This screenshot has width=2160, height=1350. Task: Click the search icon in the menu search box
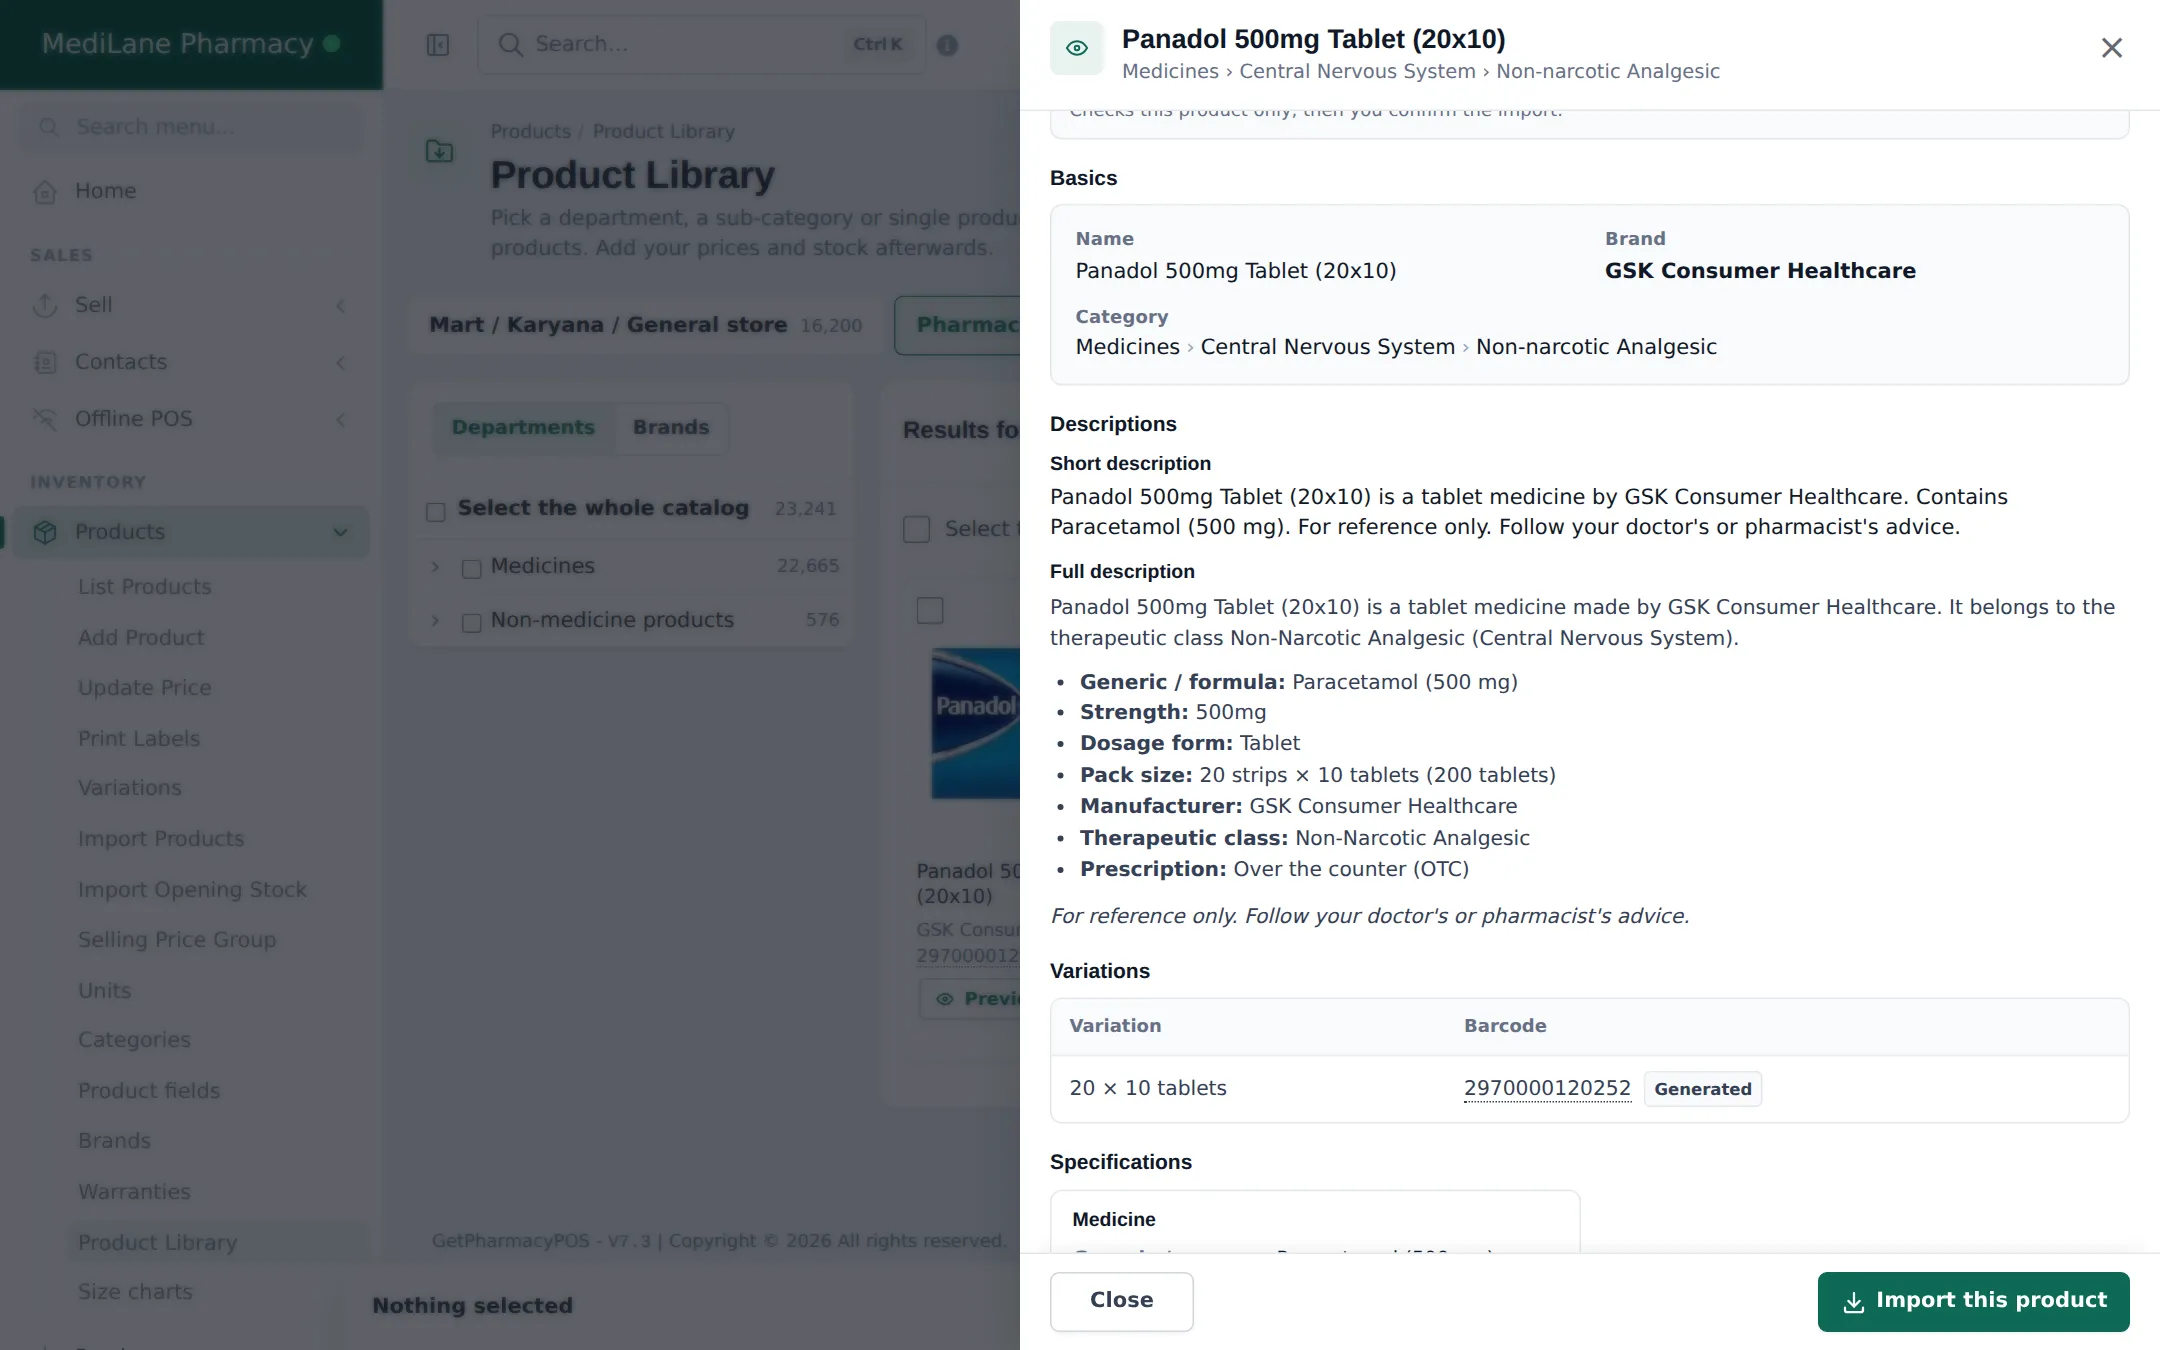48,127
